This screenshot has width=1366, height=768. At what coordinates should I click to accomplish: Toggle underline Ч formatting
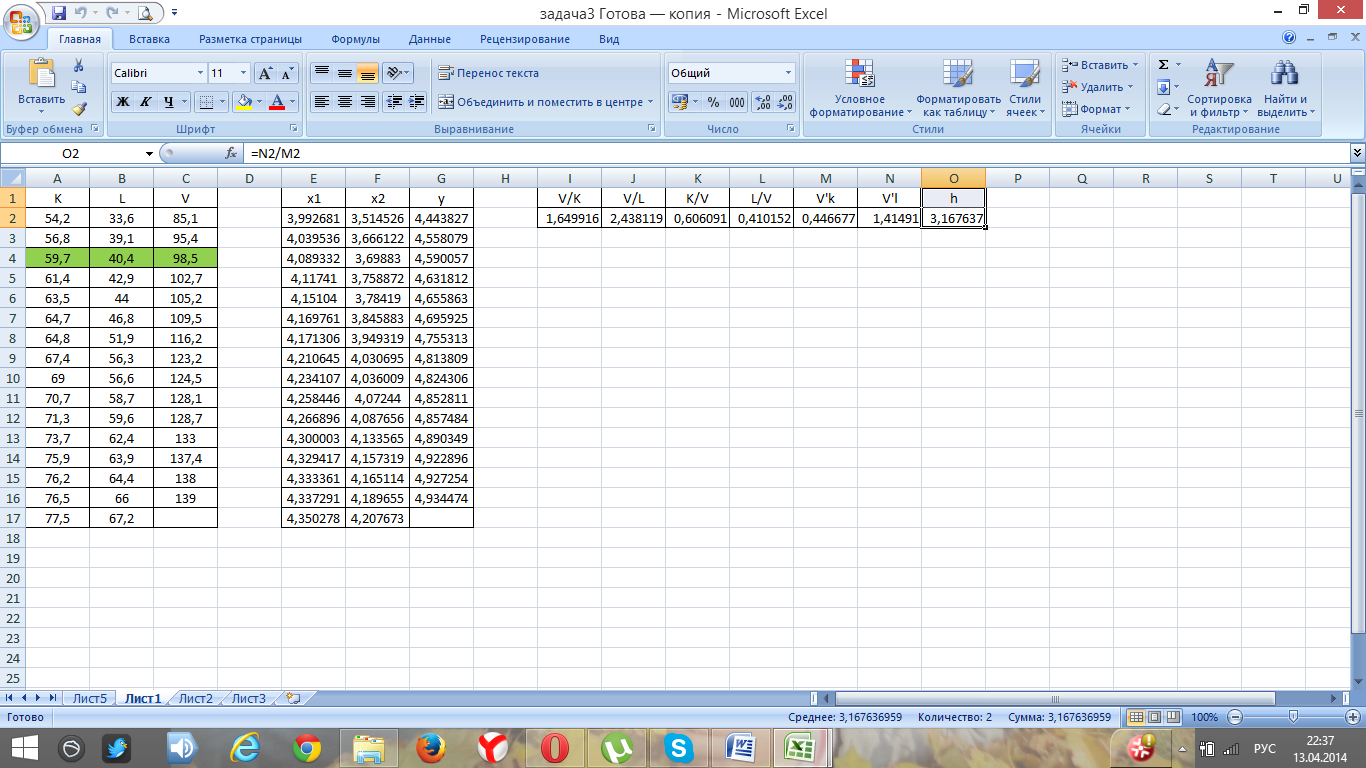pos(169,101)
